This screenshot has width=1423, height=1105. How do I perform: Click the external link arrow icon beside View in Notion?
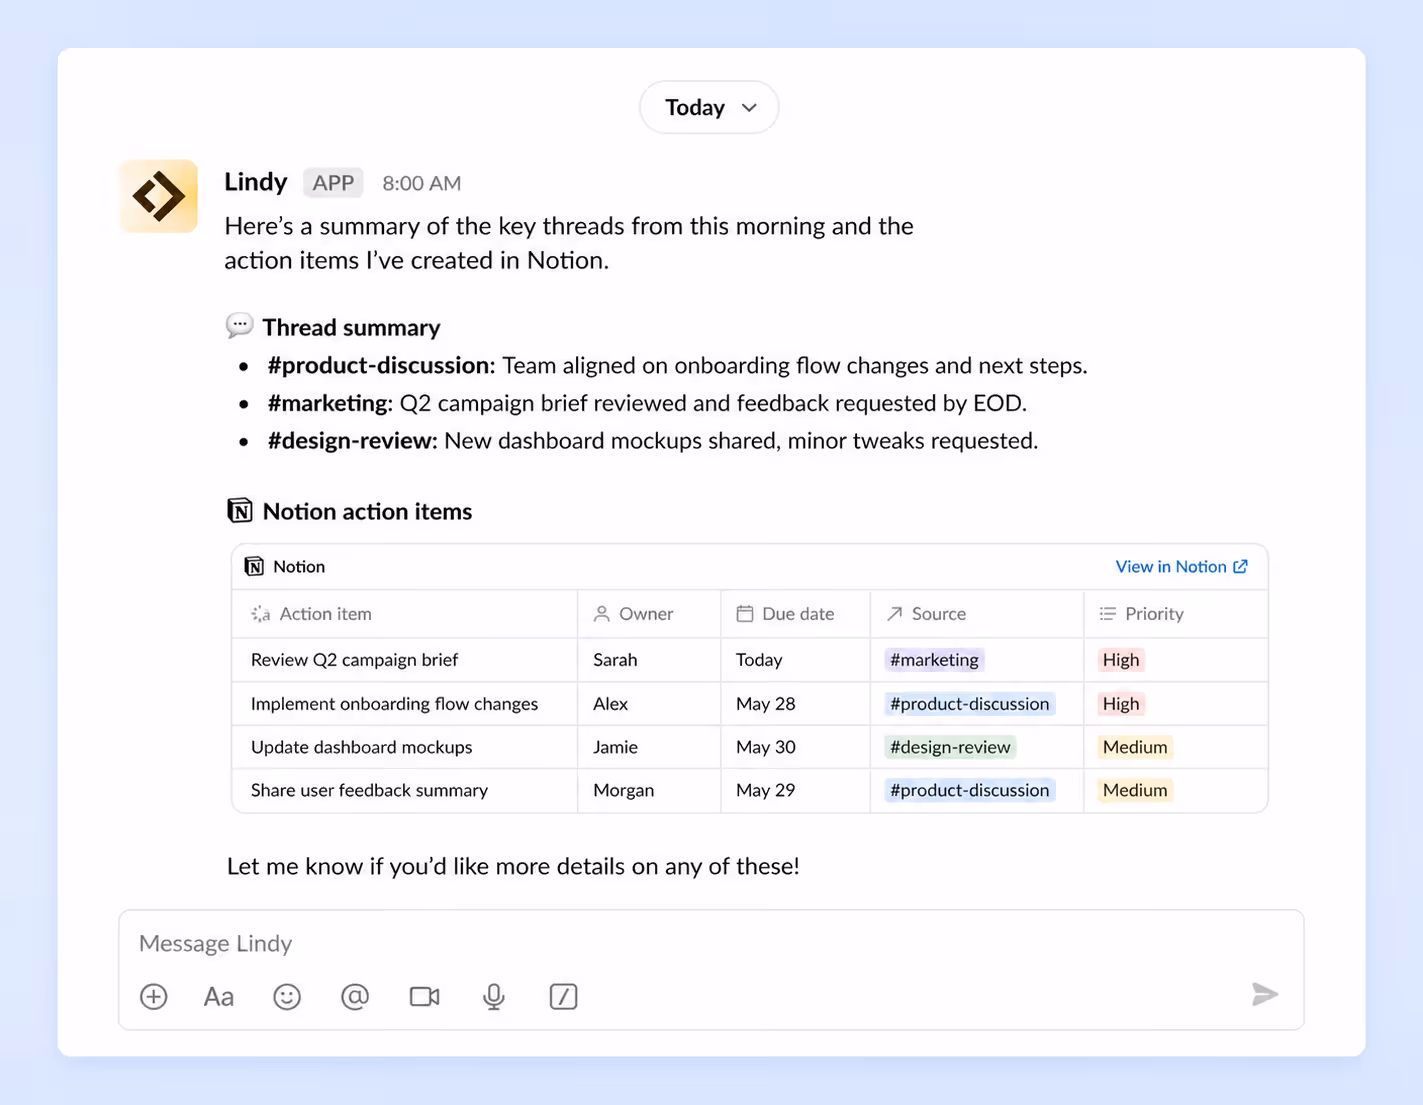[1240, 566]
